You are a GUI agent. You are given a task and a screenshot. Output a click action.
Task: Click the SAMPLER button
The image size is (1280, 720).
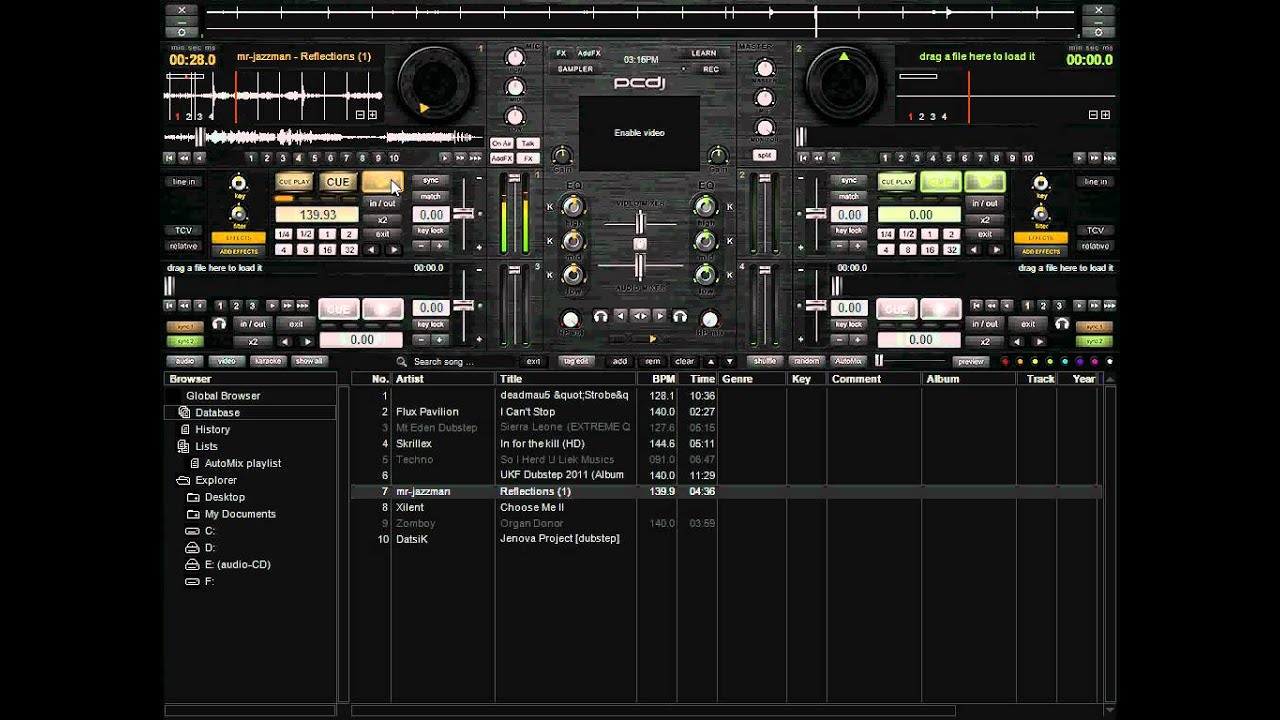(575, 69)
